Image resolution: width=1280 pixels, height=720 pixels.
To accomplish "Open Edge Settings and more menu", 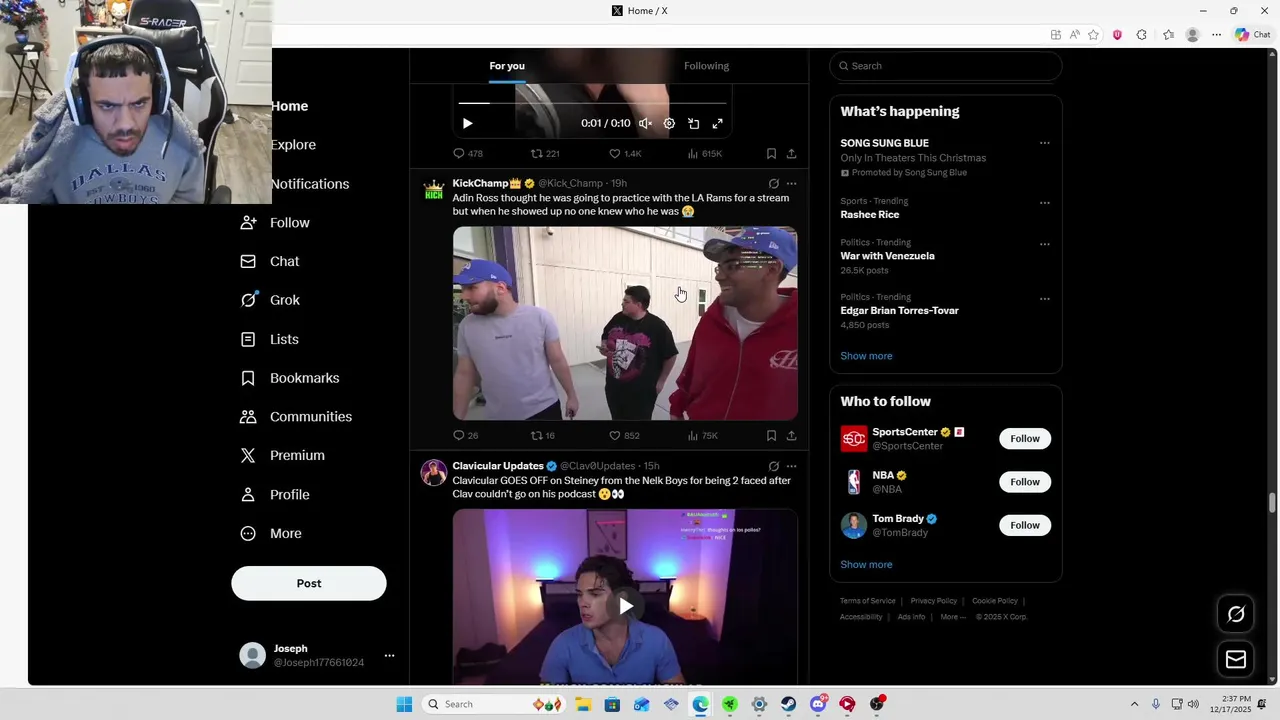I will [1216, 35].
